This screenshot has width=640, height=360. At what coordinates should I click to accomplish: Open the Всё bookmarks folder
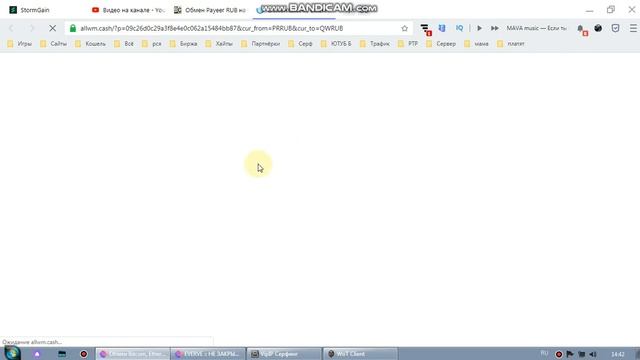pyautogui.click(x=124, y=44)
